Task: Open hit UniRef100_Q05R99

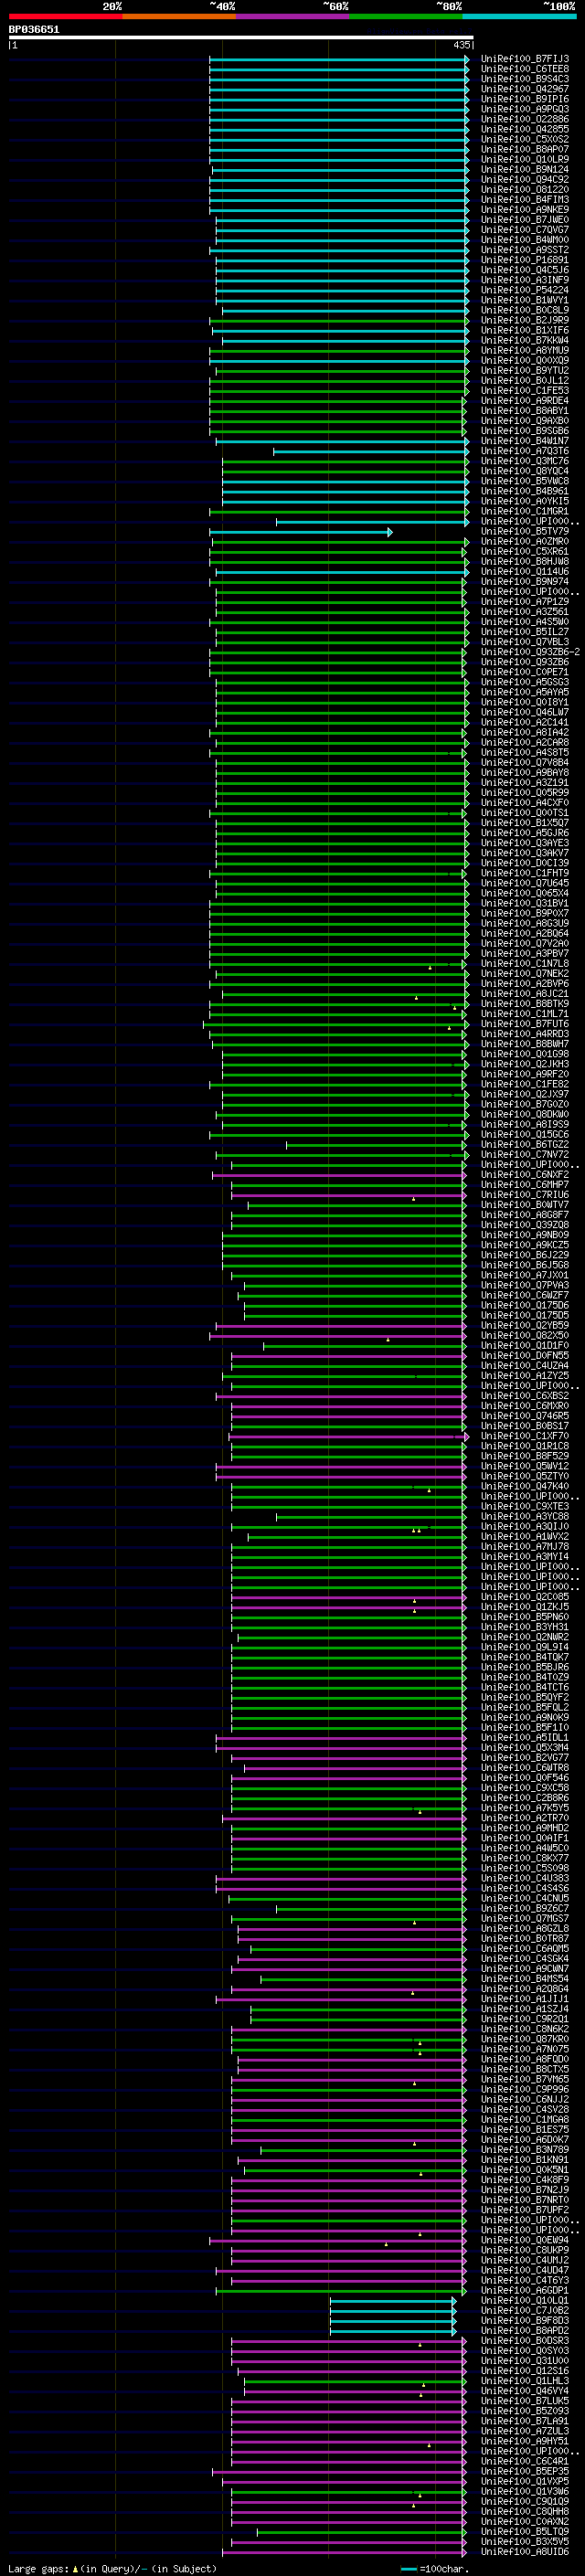Action: click(x=524, y=792)
